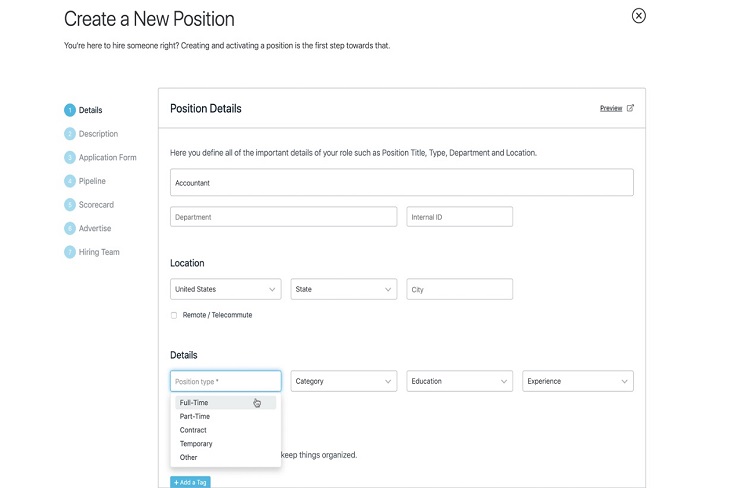Screen dimensions: 750x488
Task: Click the Internal ID input field
Action: click(x=460, y=217)
